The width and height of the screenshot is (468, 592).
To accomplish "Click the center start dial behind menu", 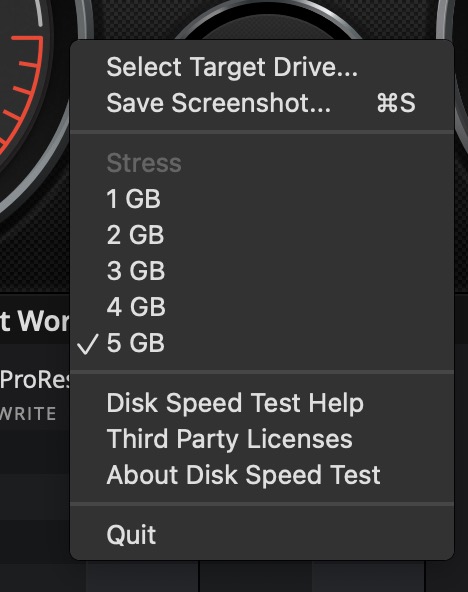I will pos(268,19).
